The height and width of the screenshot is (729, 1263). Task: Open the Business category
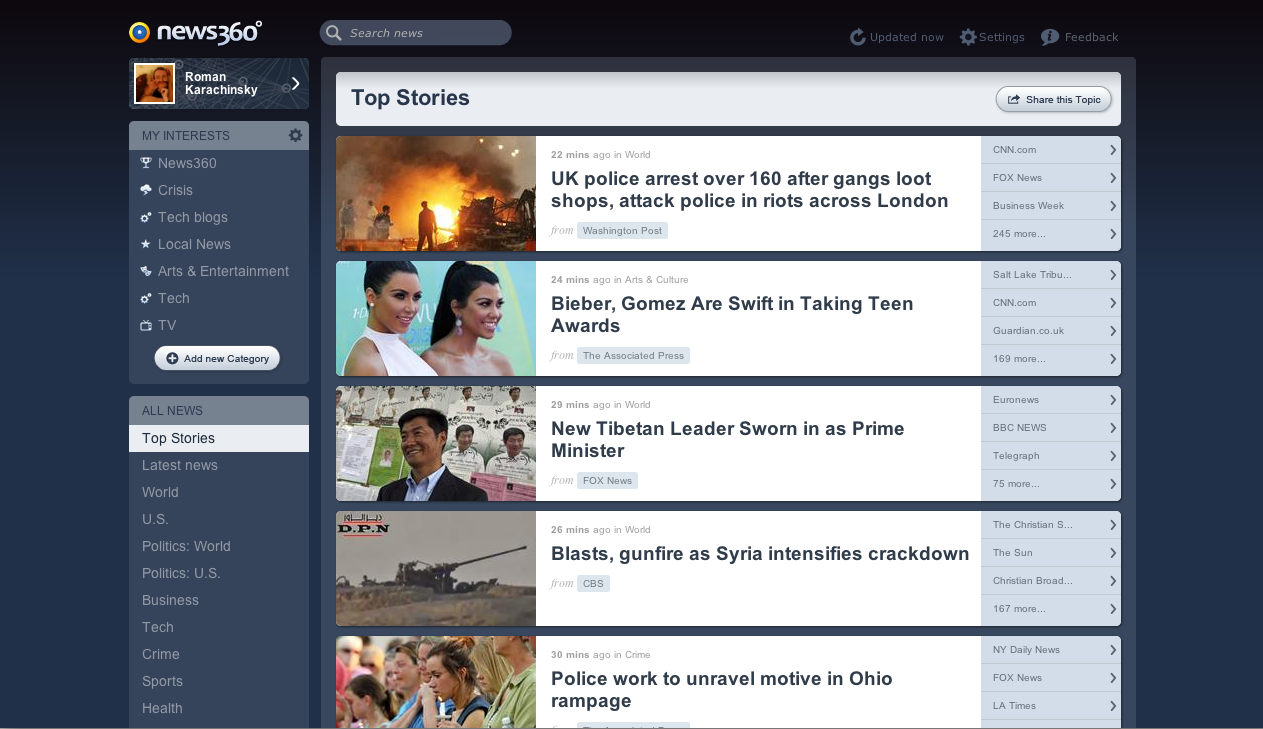(x=219, y=600)
